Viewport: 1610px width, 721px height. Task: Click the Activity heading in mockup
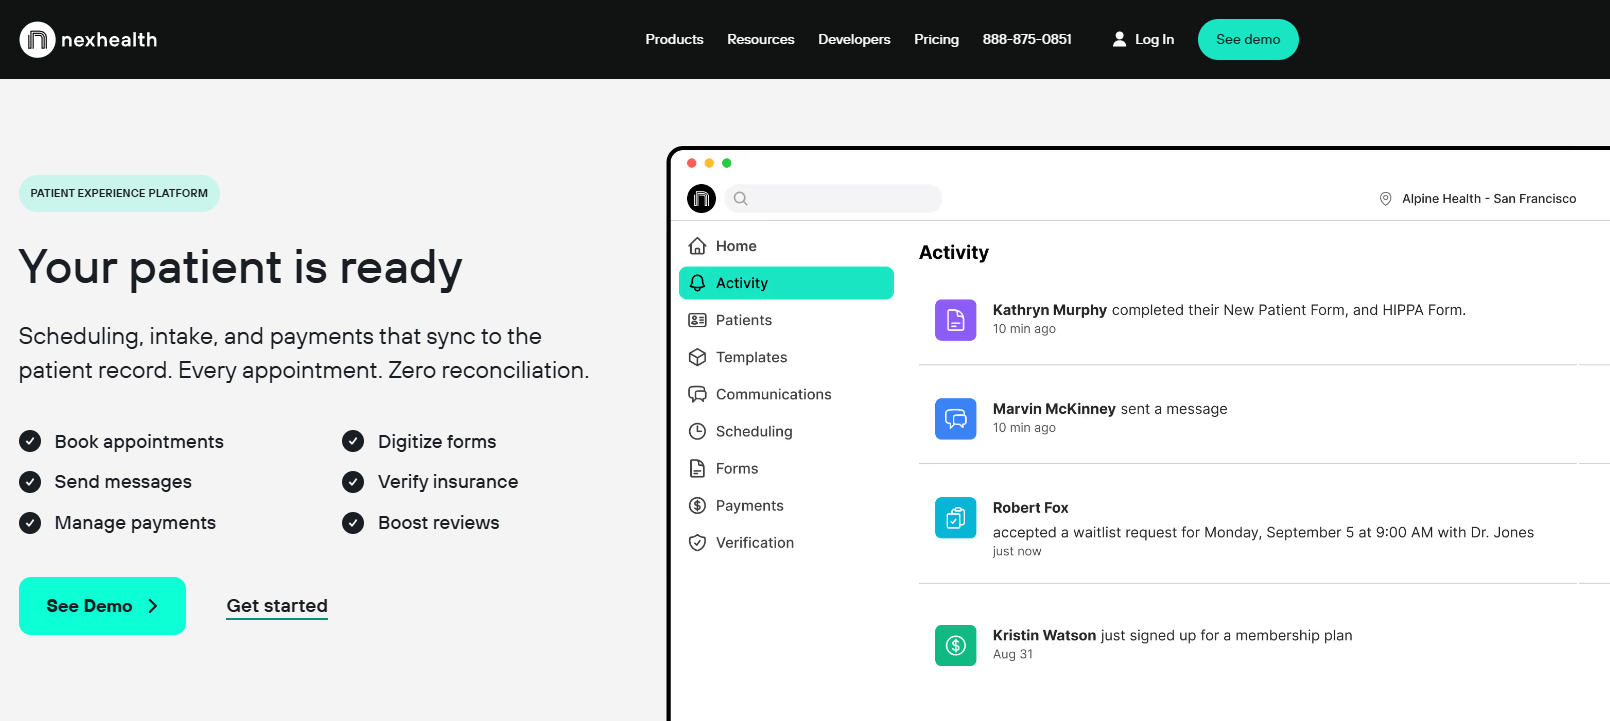(x=954, y=253)
